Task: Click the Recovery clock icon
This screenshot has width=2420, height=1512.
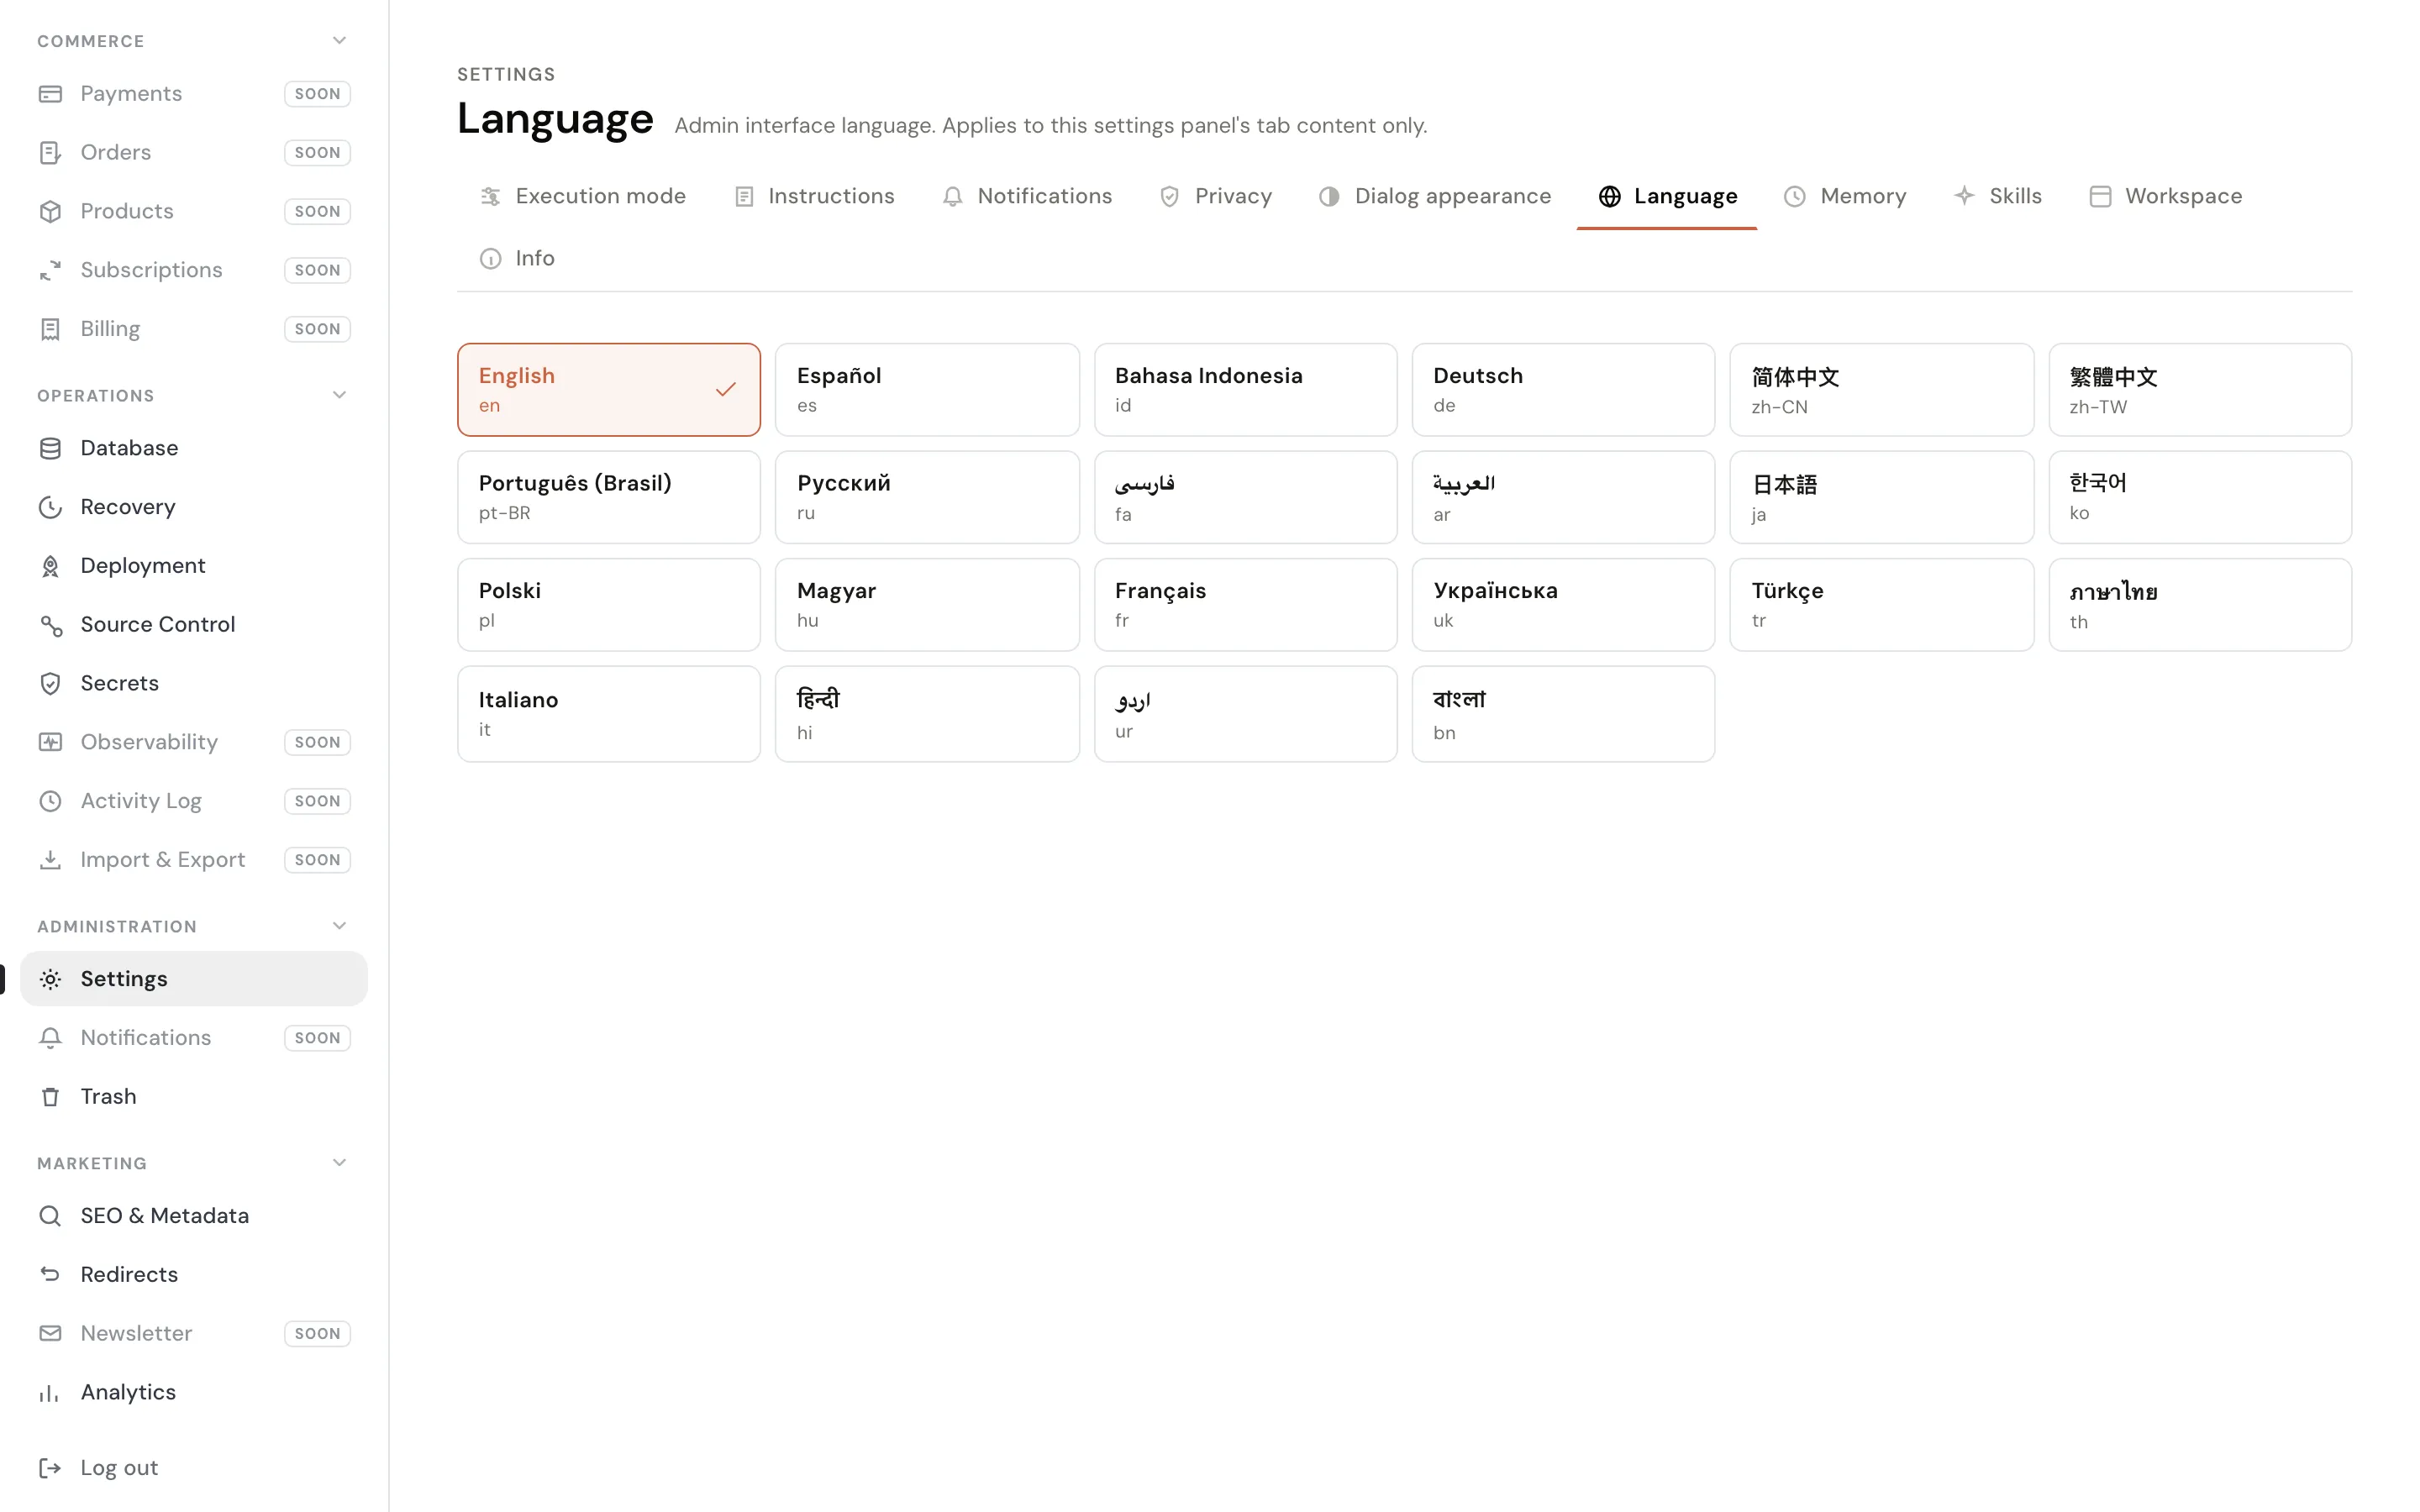Action: (50, 507)
